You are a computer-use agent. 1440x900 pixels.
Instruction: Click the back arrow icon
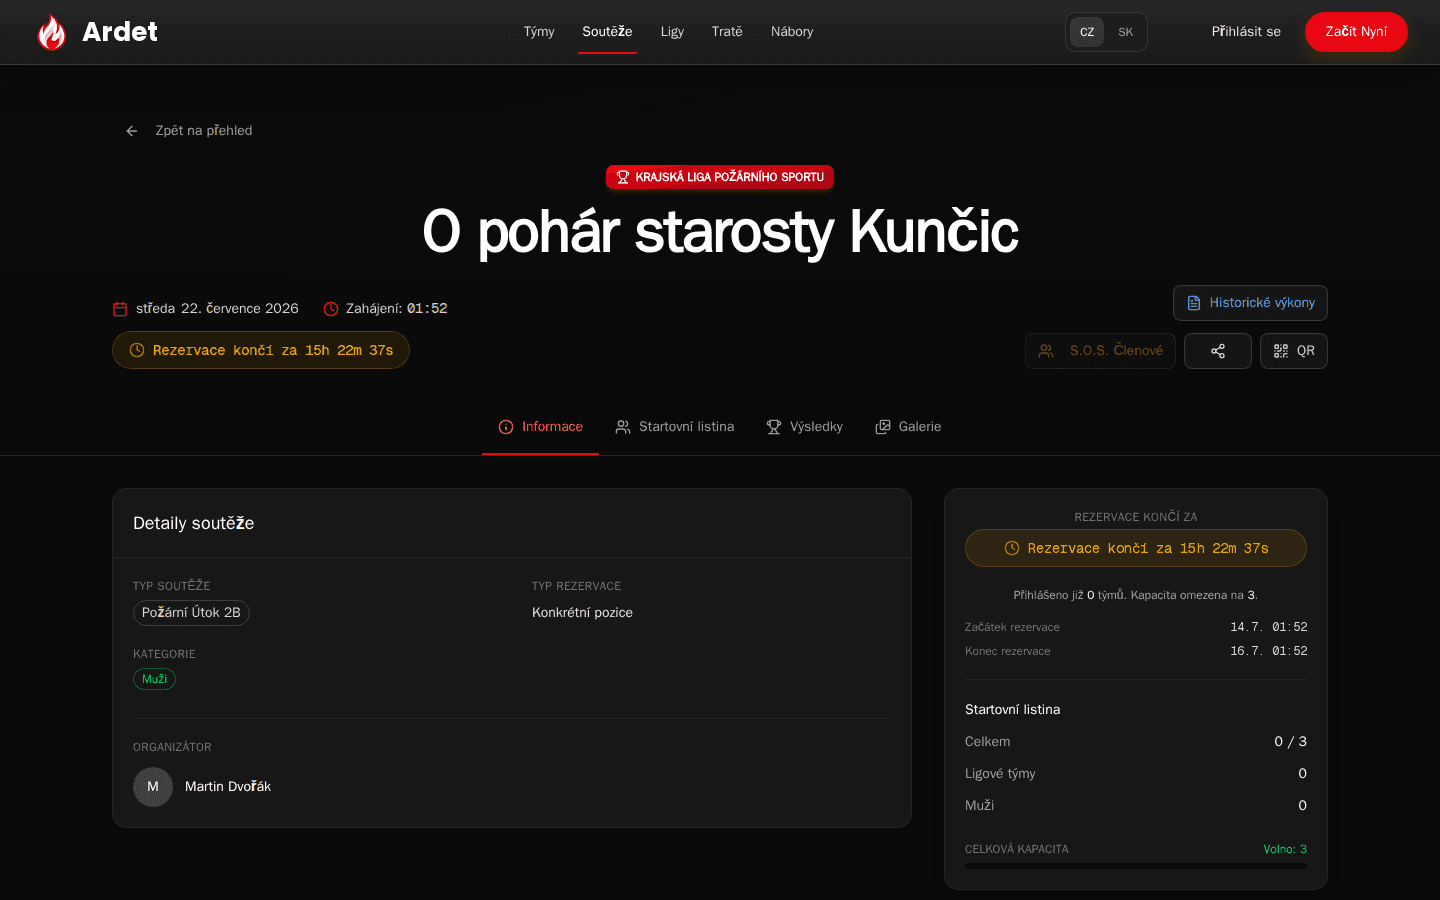click(x=132, y=131)
